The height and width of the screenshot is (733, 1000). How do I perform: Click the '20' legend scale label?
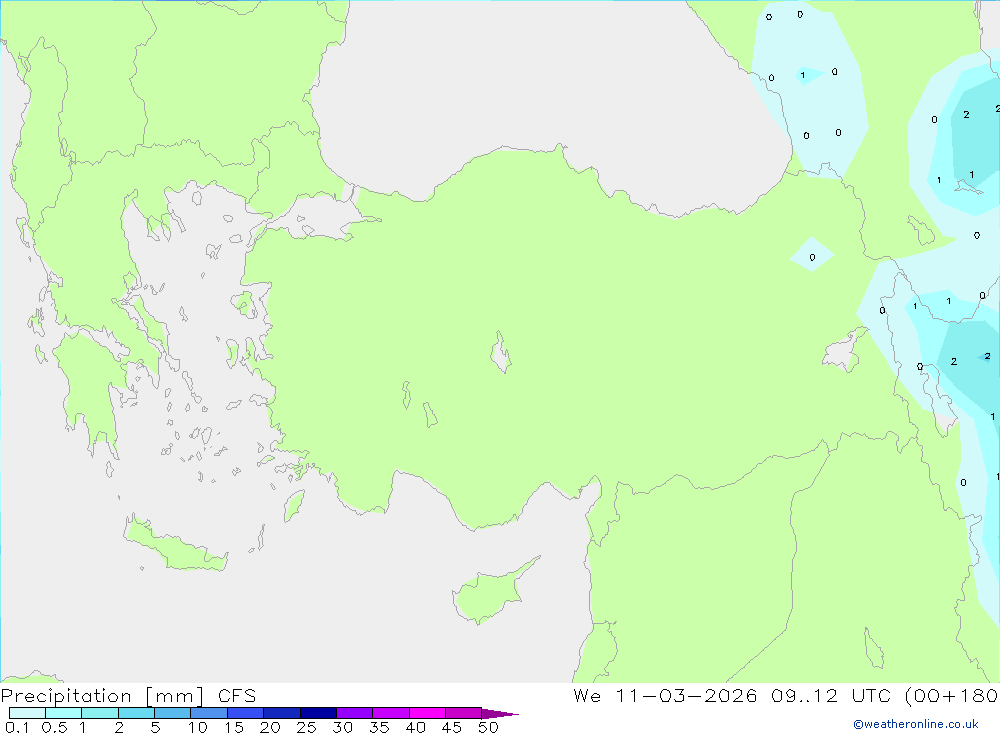pyautogui.click(x=270, y=727)
